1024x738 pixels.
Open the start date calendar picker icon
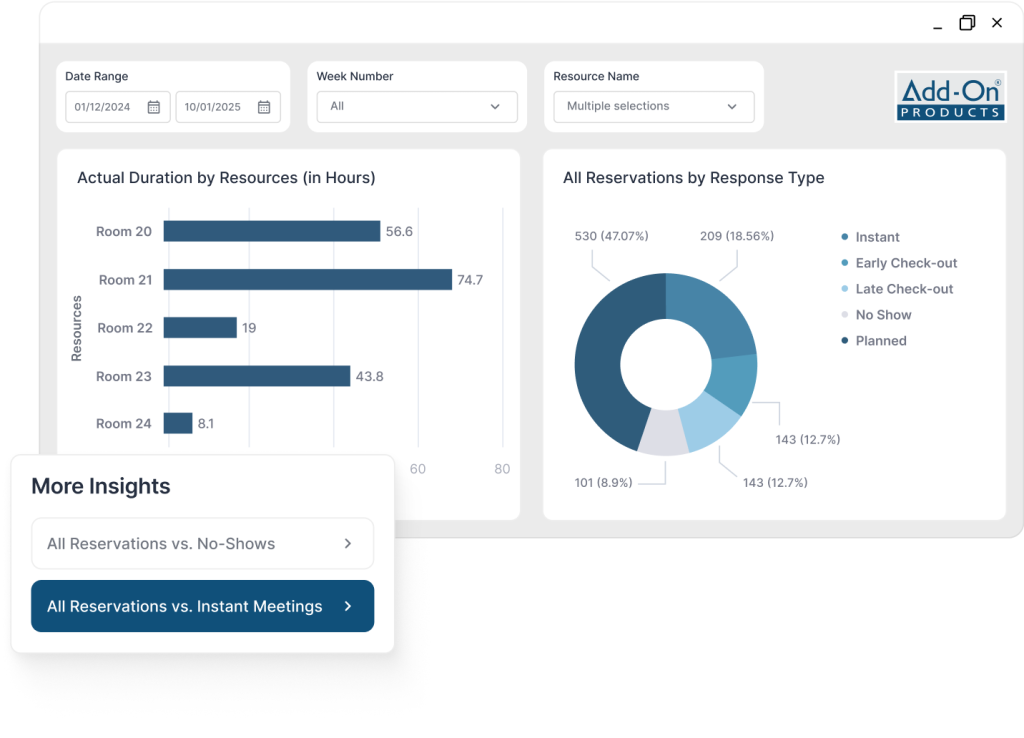click(x=154, y=107)
